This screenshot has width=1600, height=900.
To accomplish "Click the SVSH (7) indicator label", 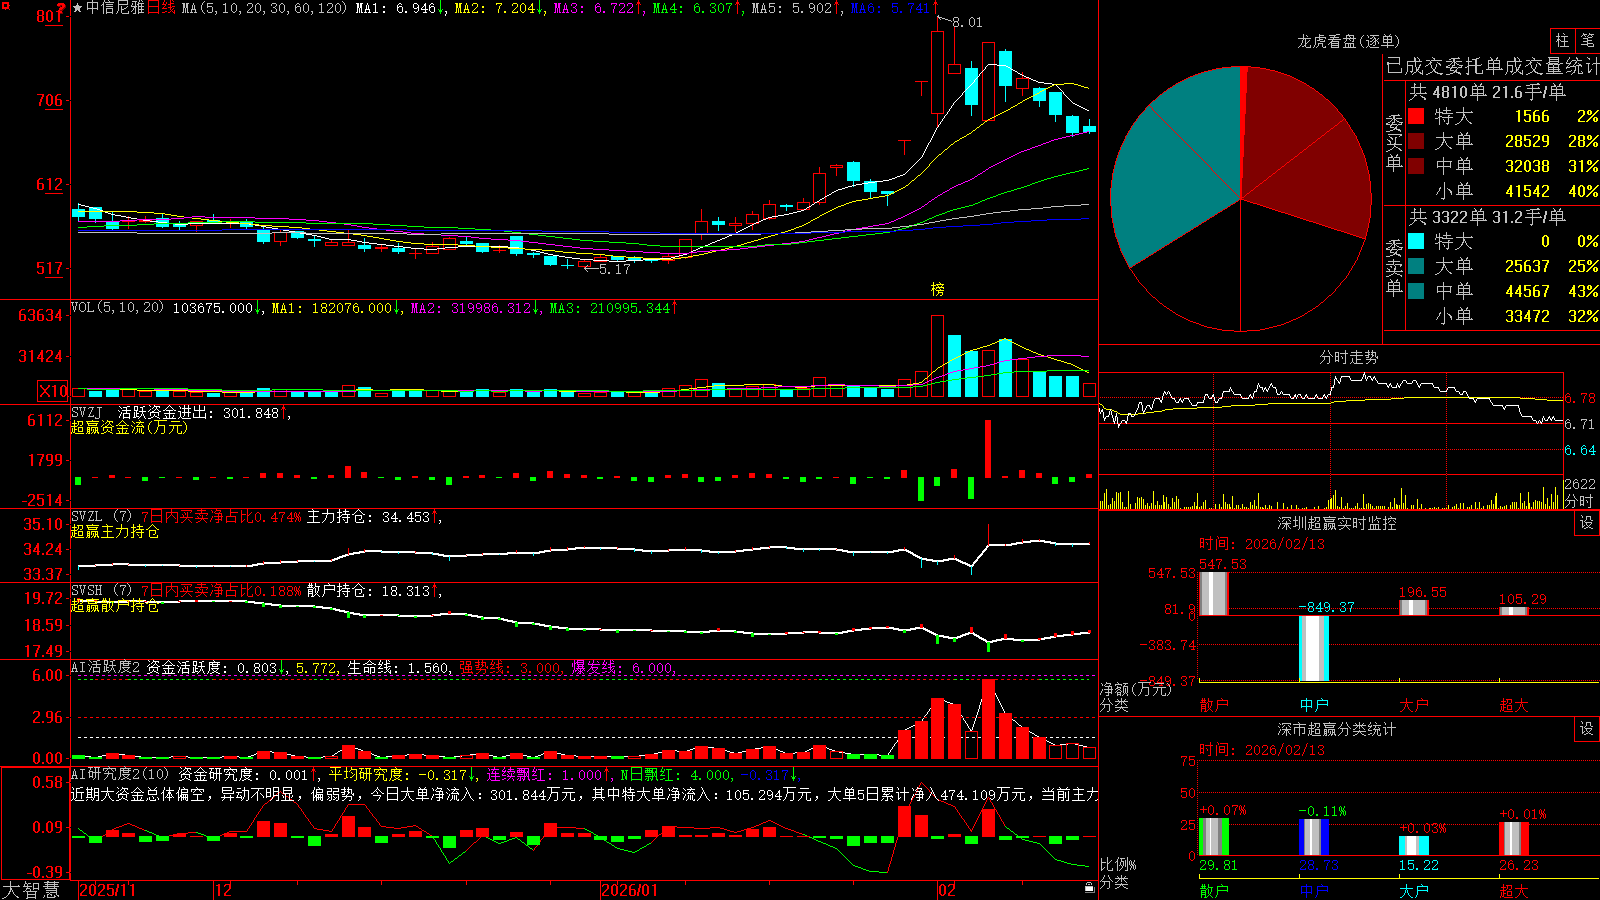I will click(101, 590).
